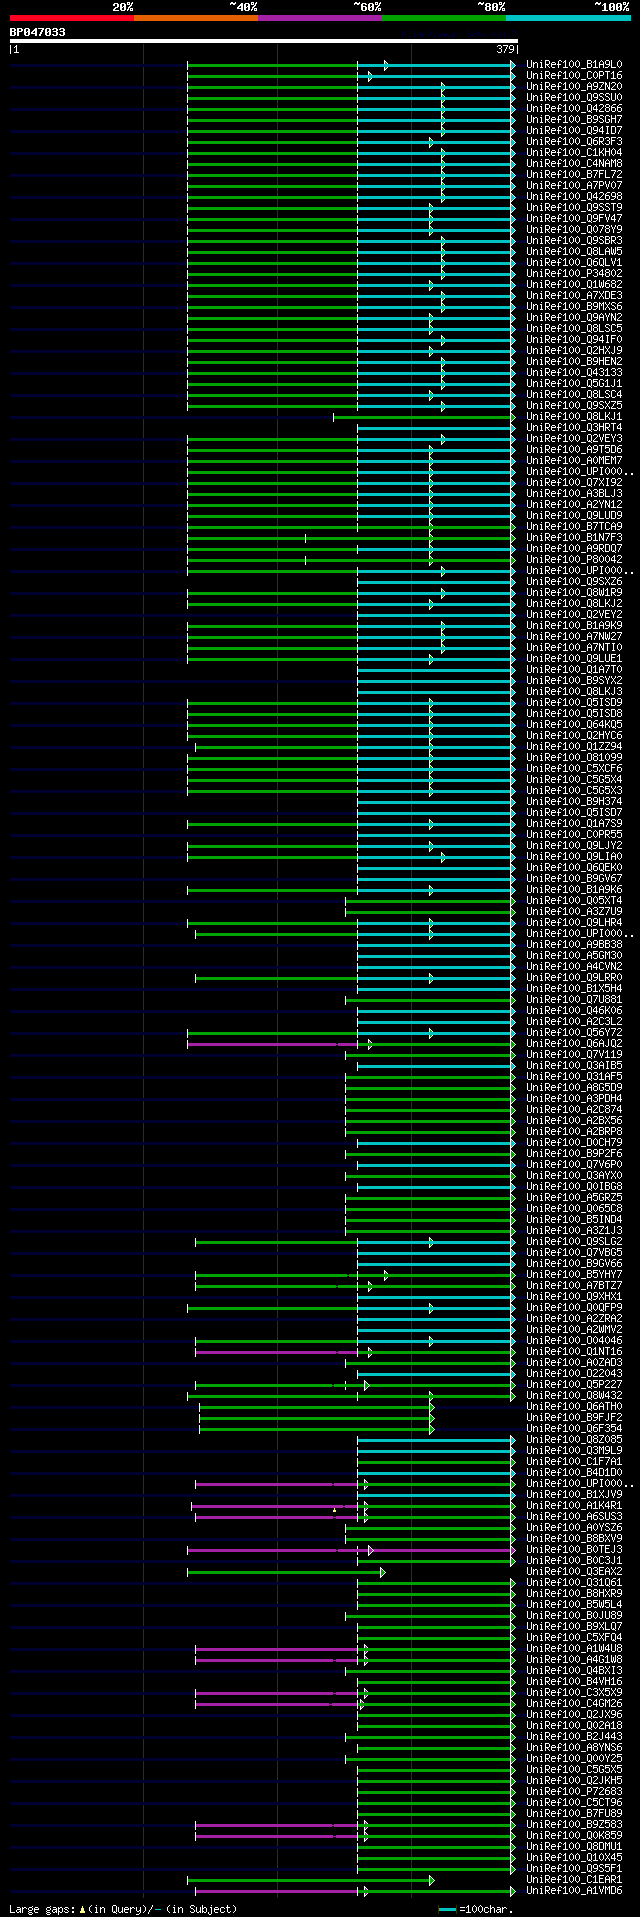640x1917 pixels.
Task: Click the label UniRef100_Q078Y9
Action: [x=574, y=229]
